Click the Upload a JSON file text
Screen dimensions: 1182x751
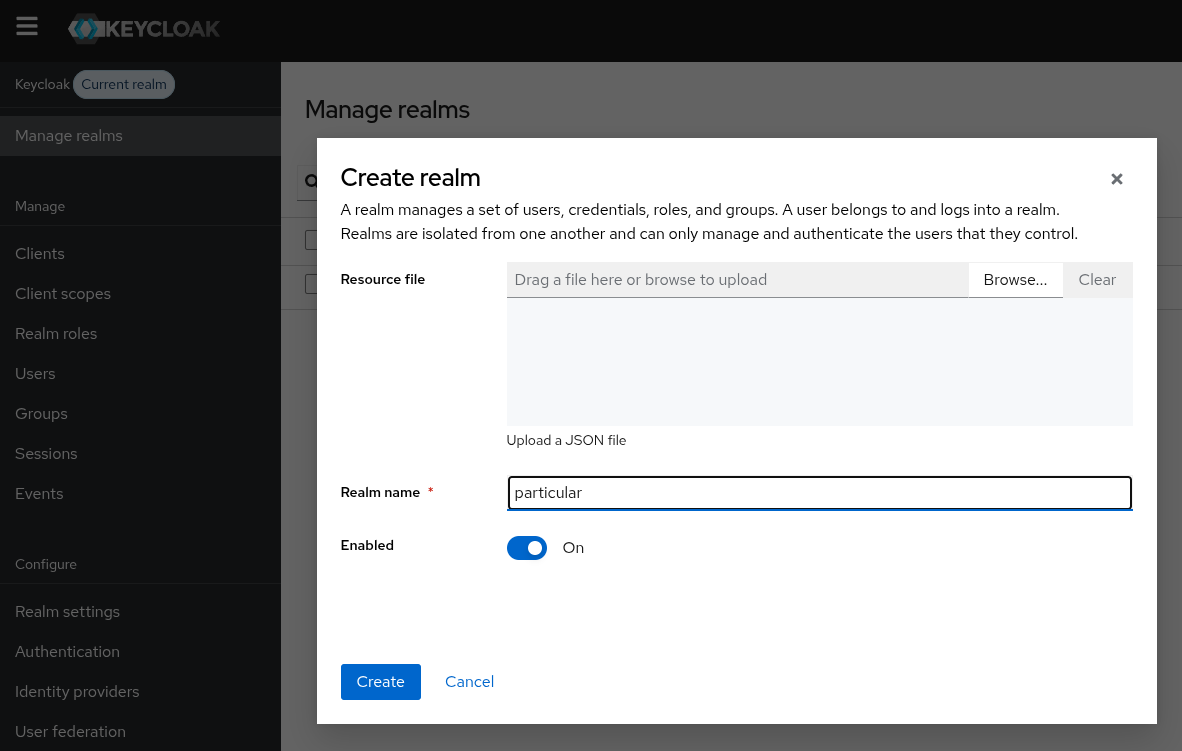coord(566,440)
